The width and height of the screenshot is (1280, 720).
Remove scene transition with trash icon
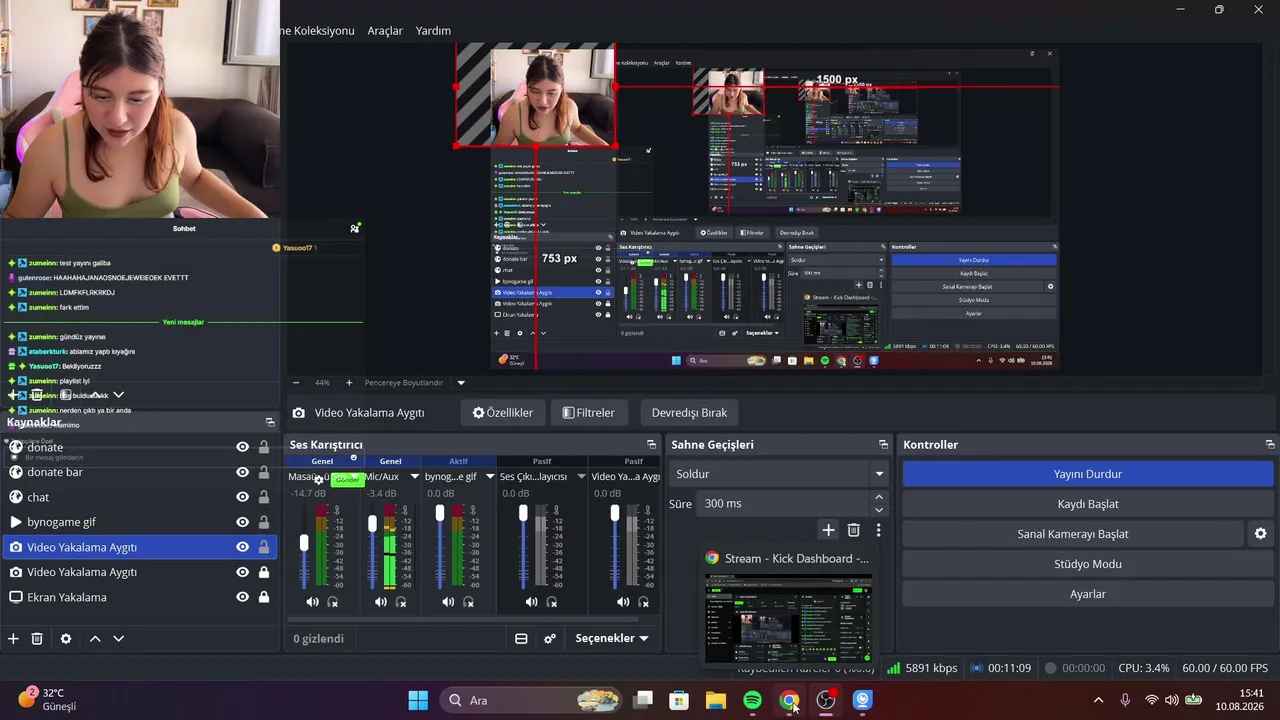(853, 530)
